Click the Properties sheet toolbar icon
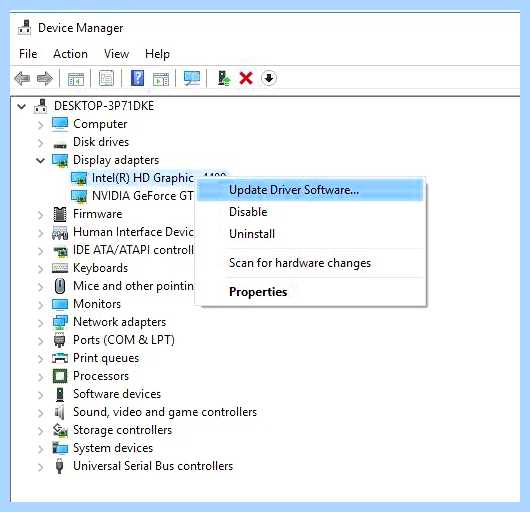530x512 pixels. click(x=106, y=78)
